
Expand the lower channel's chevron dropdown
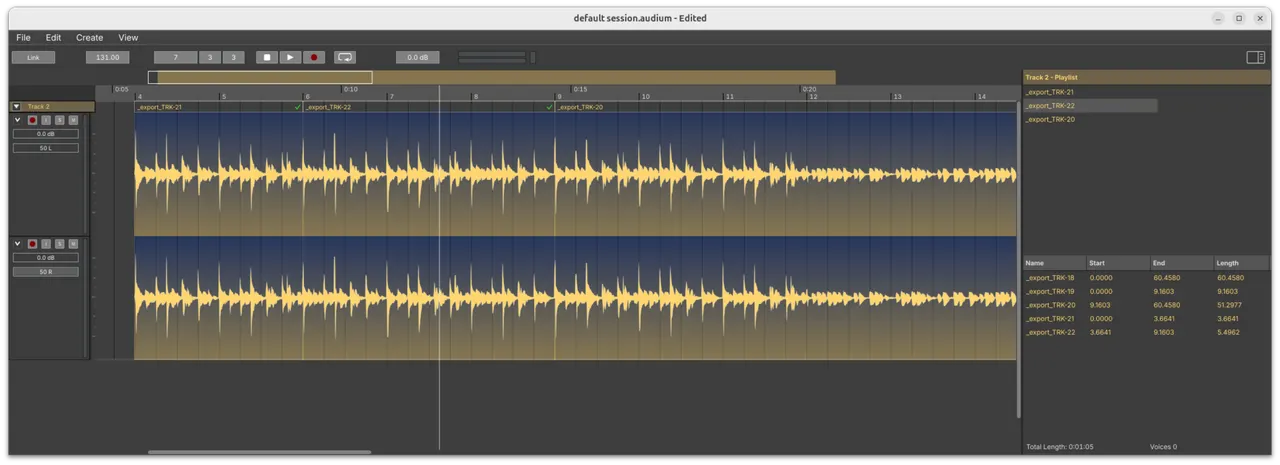pyautogui.click(x=17, y=243)
